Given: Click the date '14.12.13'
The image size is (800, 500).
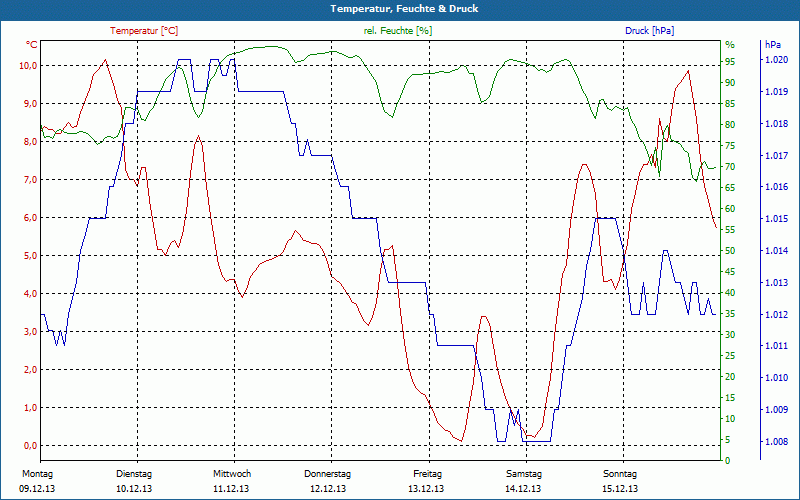Looking at the screenshot, I should click(523, 489).
